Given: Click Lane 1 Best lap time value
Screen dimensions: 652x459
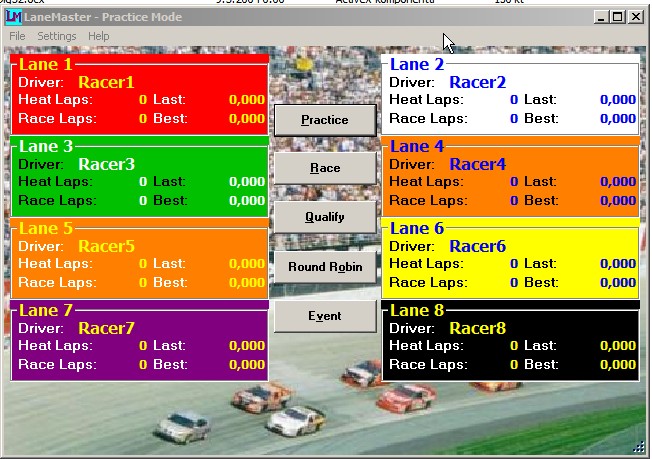Looking at the screenshot, I should pos(247,119).
